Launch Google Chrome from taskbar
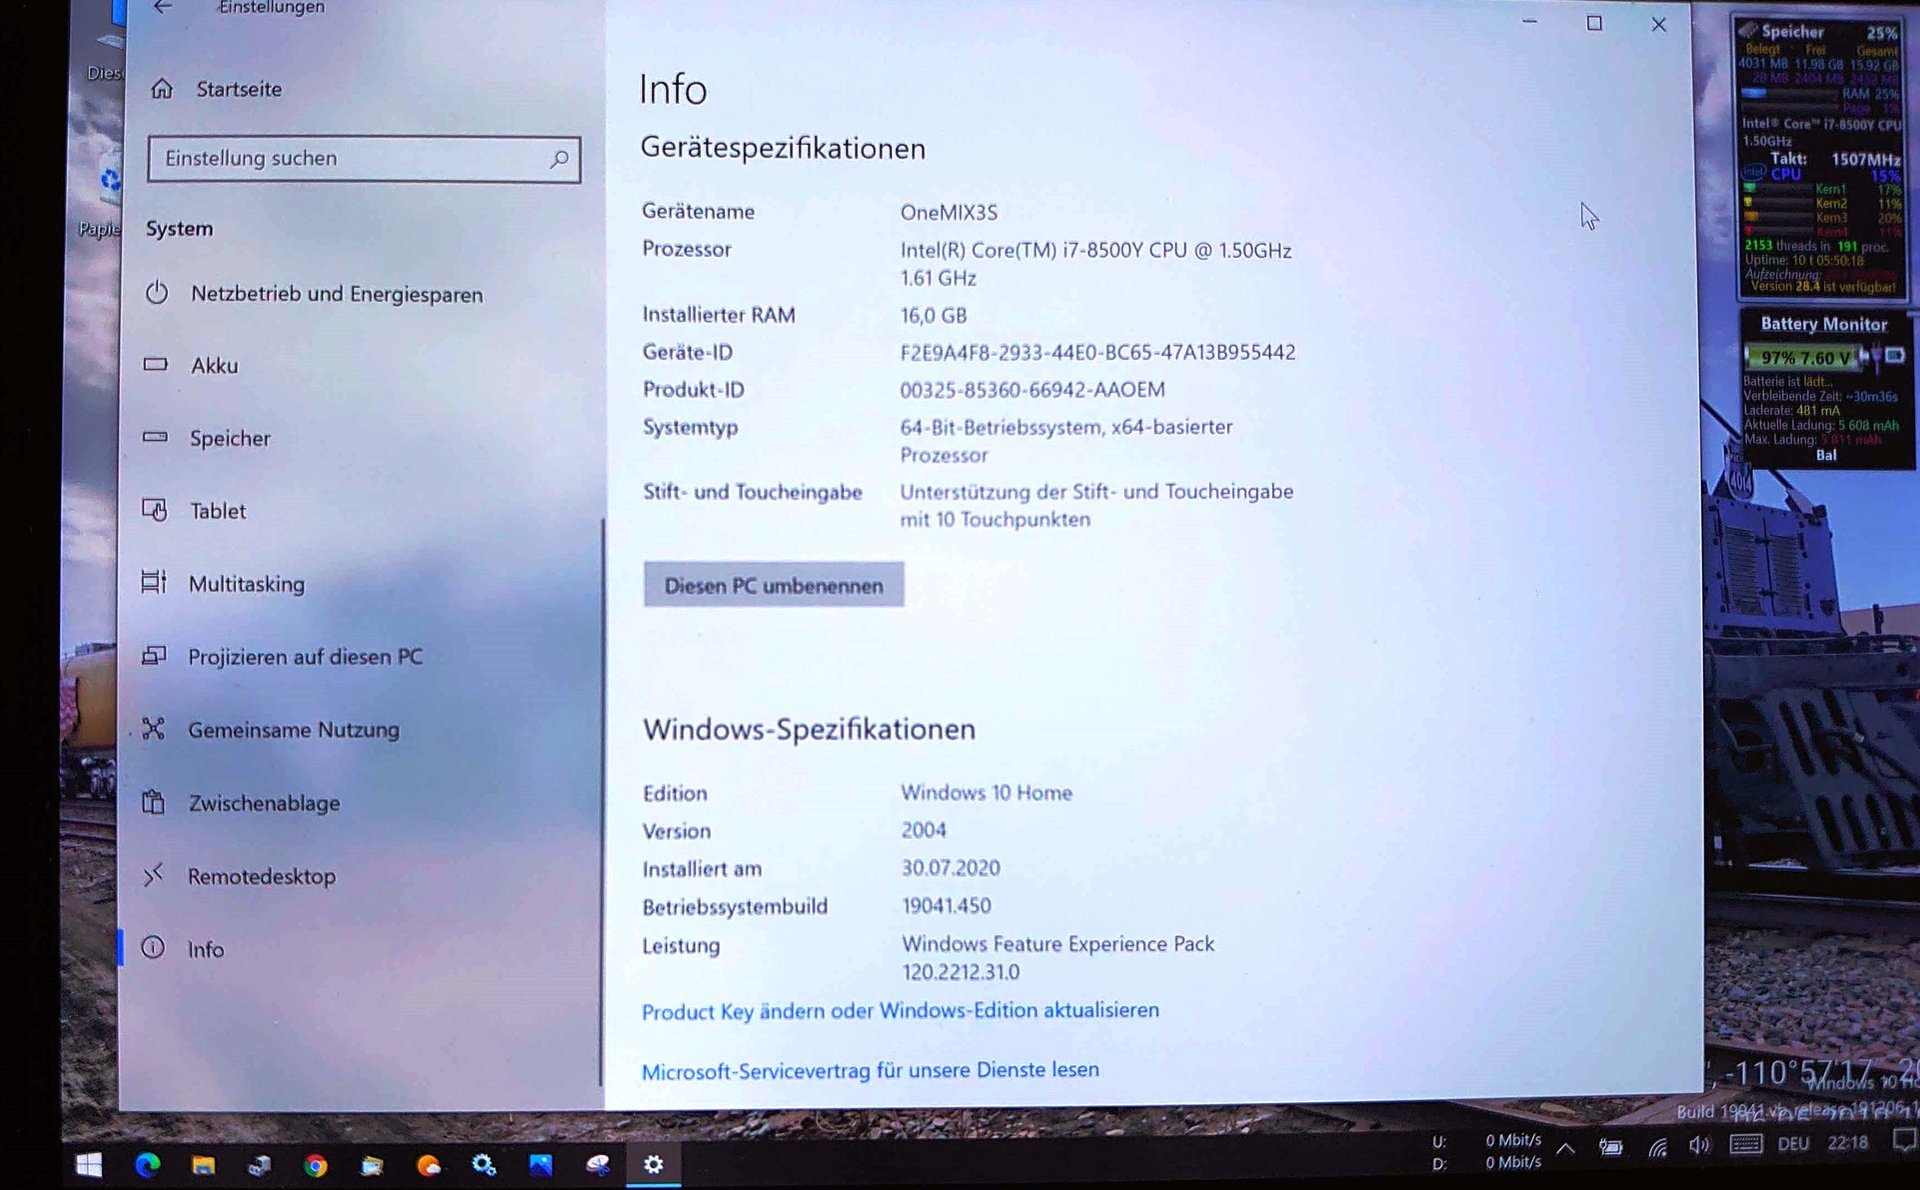 point(316,1165)
